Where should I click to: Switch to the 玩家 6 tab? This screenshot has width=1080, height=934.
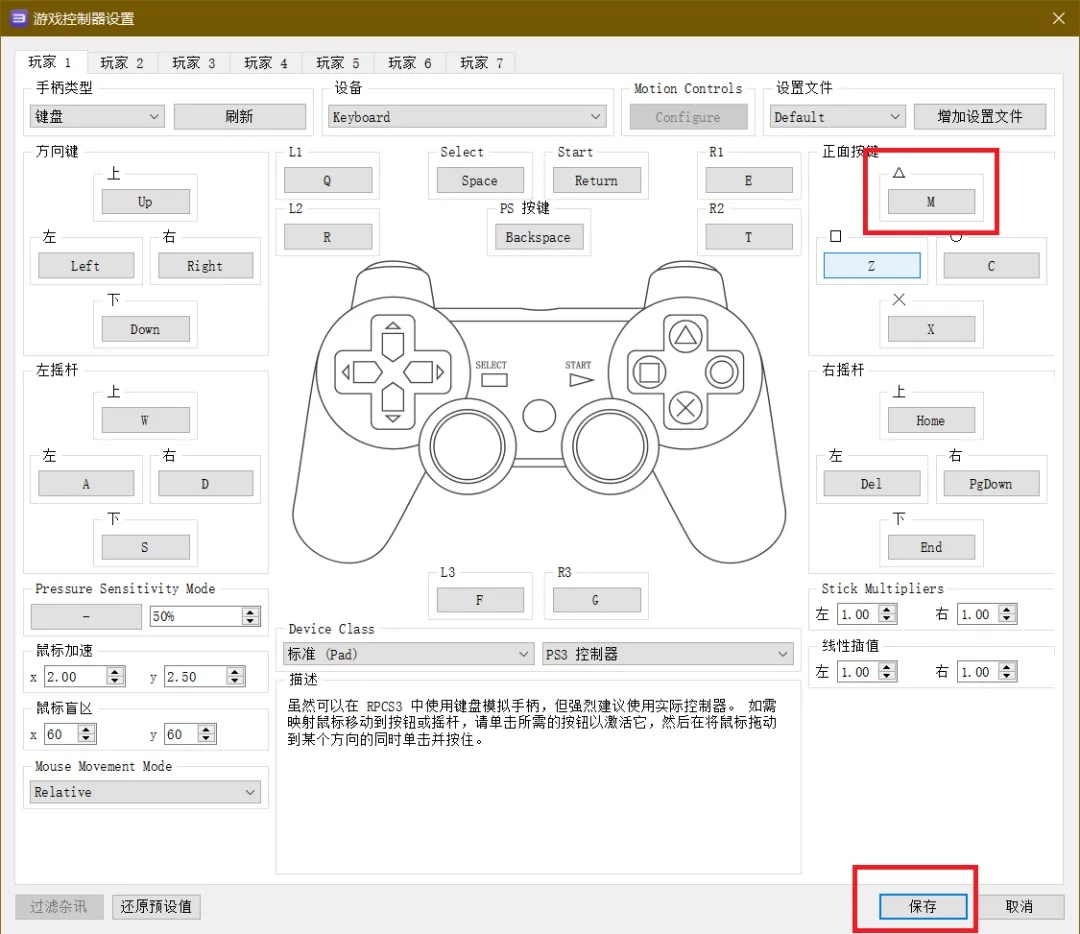(x=410, y=63)
